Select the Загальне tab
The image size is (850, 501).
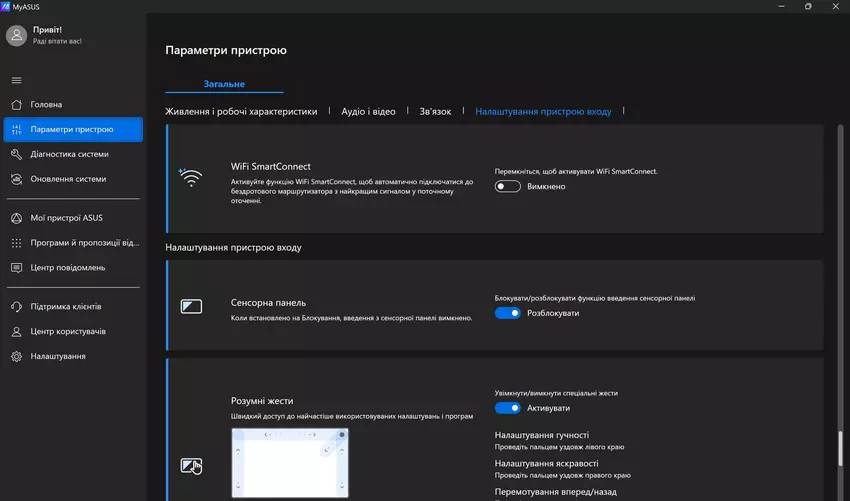pyautogui.click(x=224, y=84)
